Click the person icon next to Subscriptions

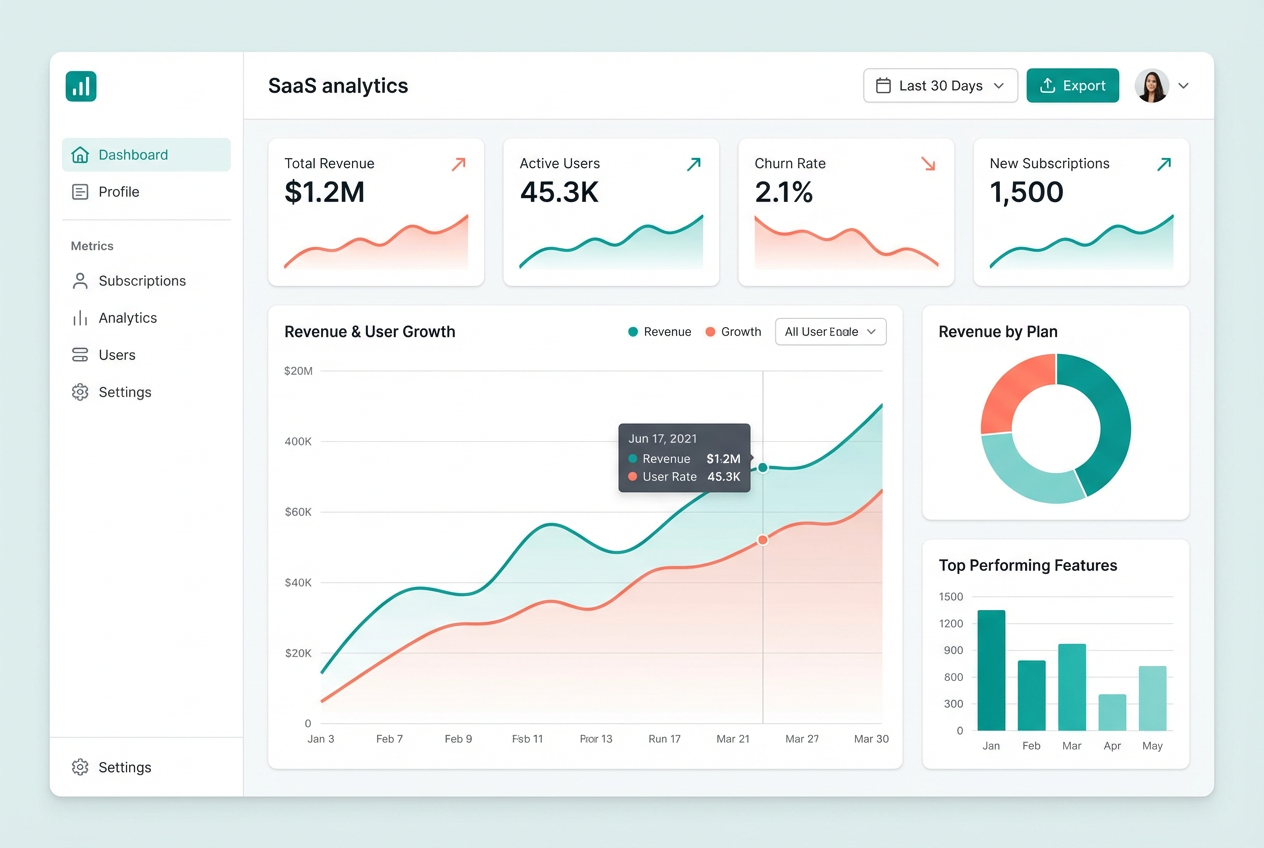pyautogui.click(x=80, y=281)
